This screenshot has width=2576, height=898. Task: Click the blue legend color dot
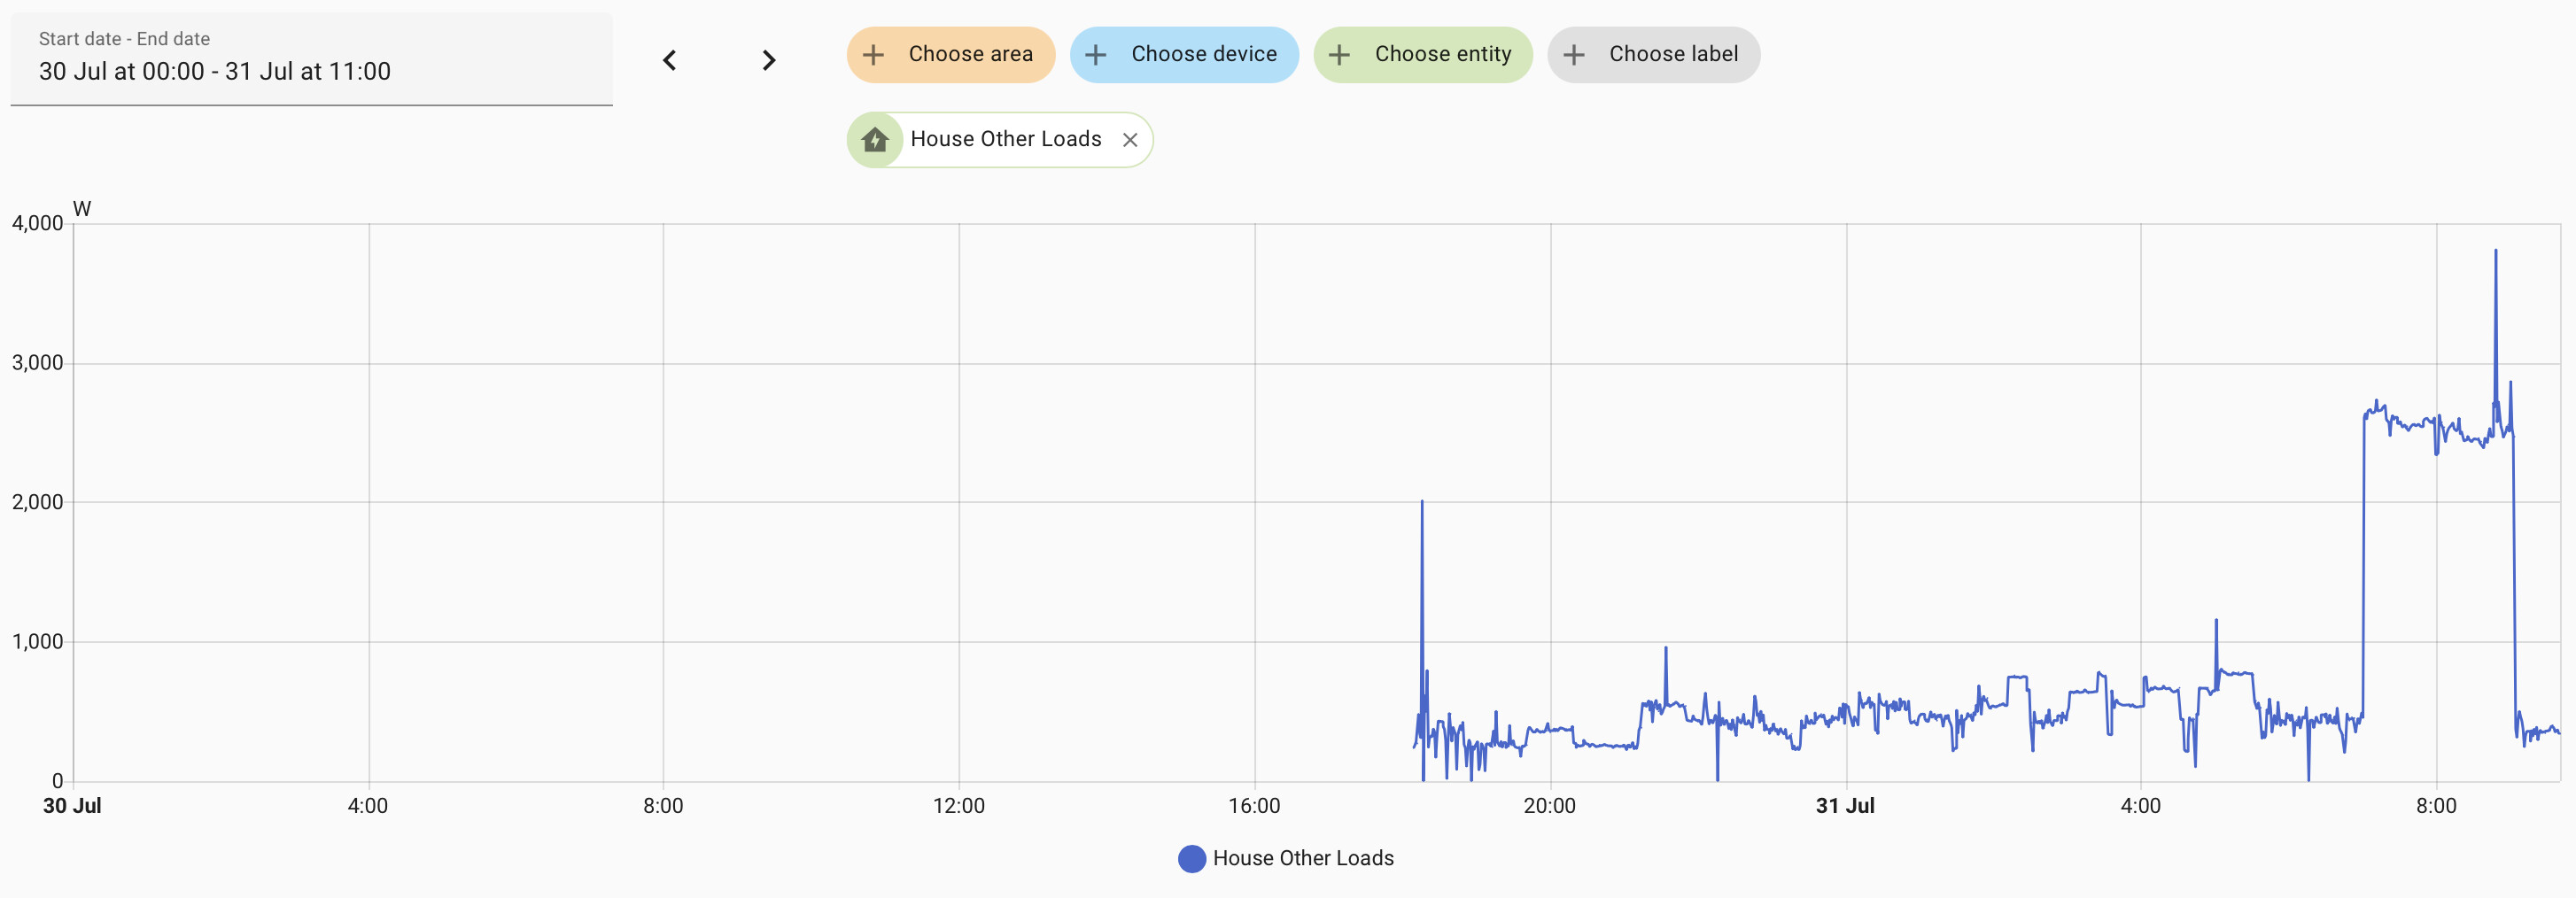(1191, 859)
